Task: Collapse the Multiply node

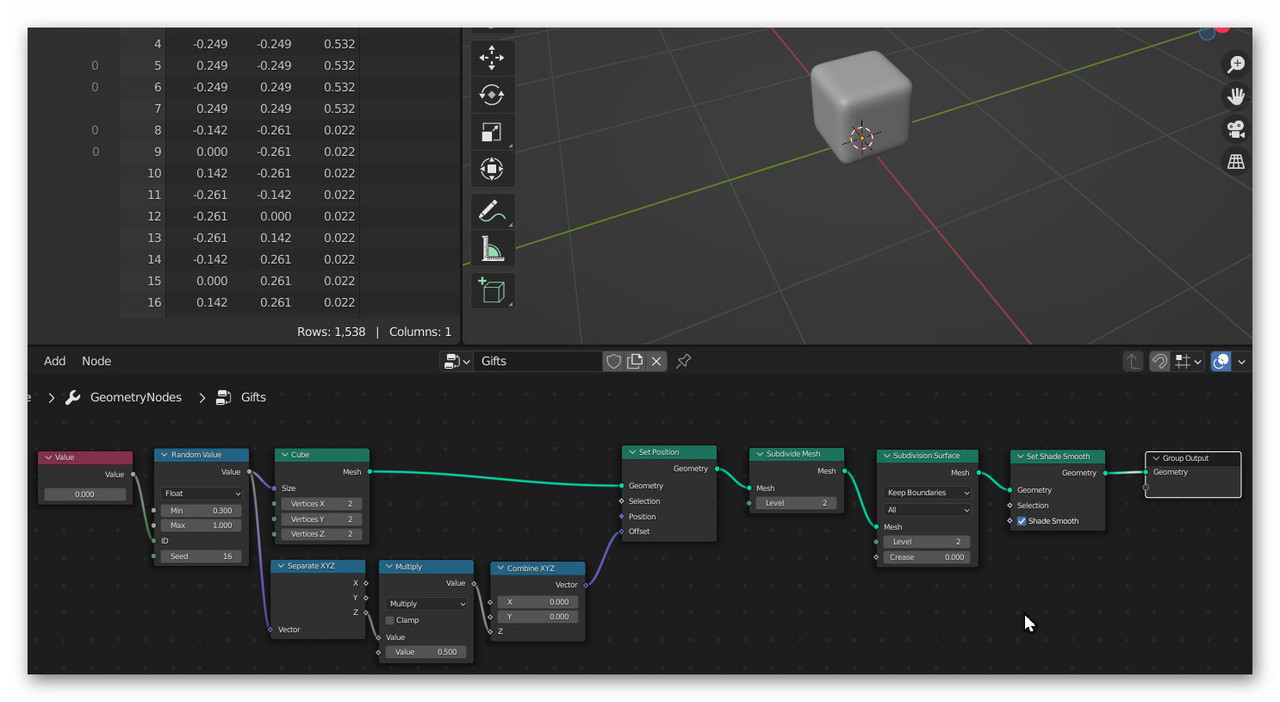Action: (x=389, y=566)
